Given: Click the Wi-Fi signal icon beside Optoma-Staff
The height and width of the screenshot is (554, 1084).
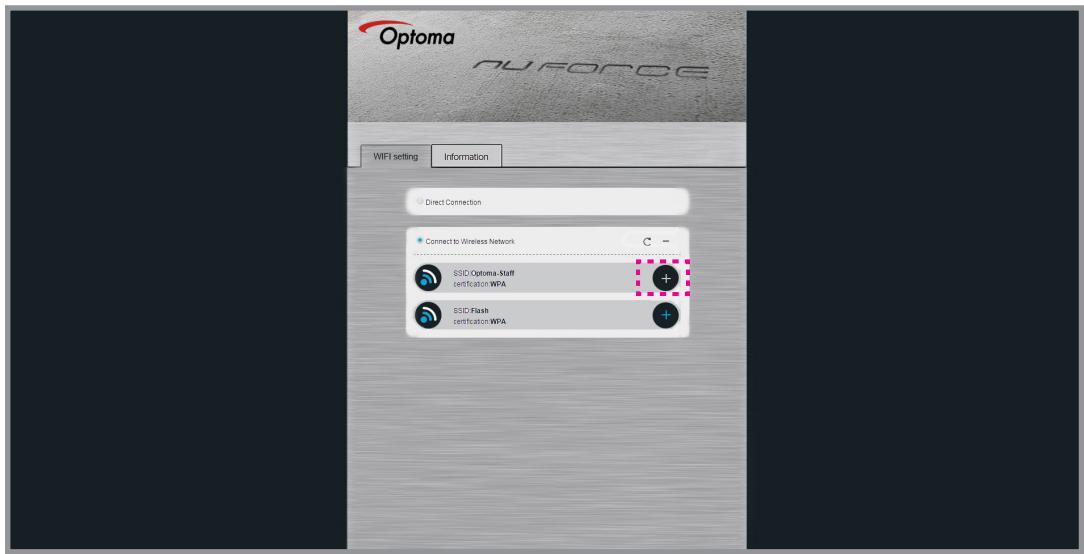Looking at the screenshot, I should [428, 278].
